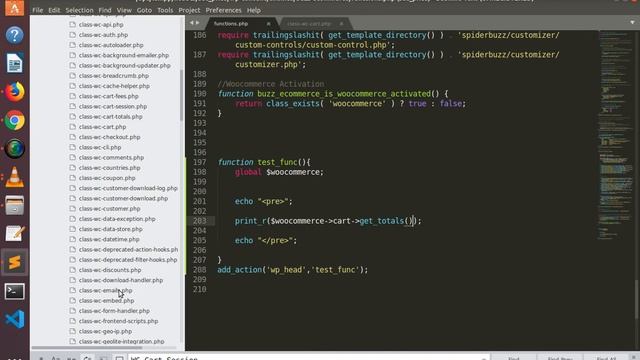Open class-wc-checkout.php in the sidebar
The height and width of the screenshot is (360, 640).
coord(109,137)
